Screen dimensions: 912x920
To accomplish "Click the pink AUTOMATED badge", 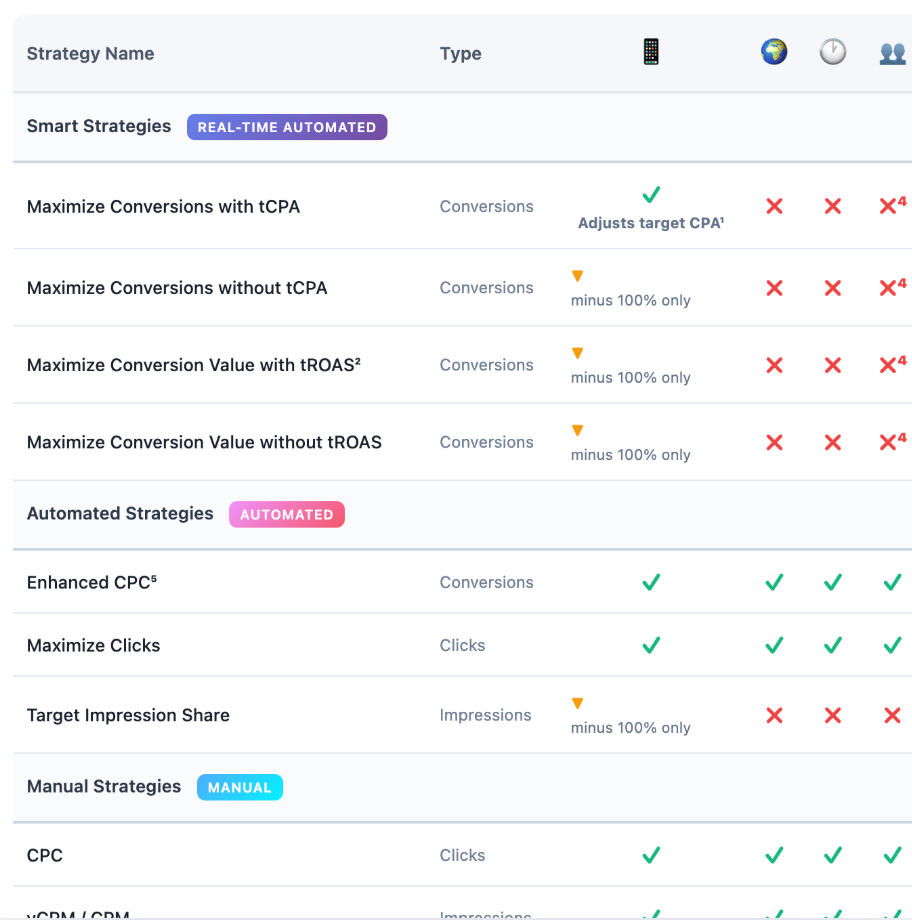I will point(287,514).
